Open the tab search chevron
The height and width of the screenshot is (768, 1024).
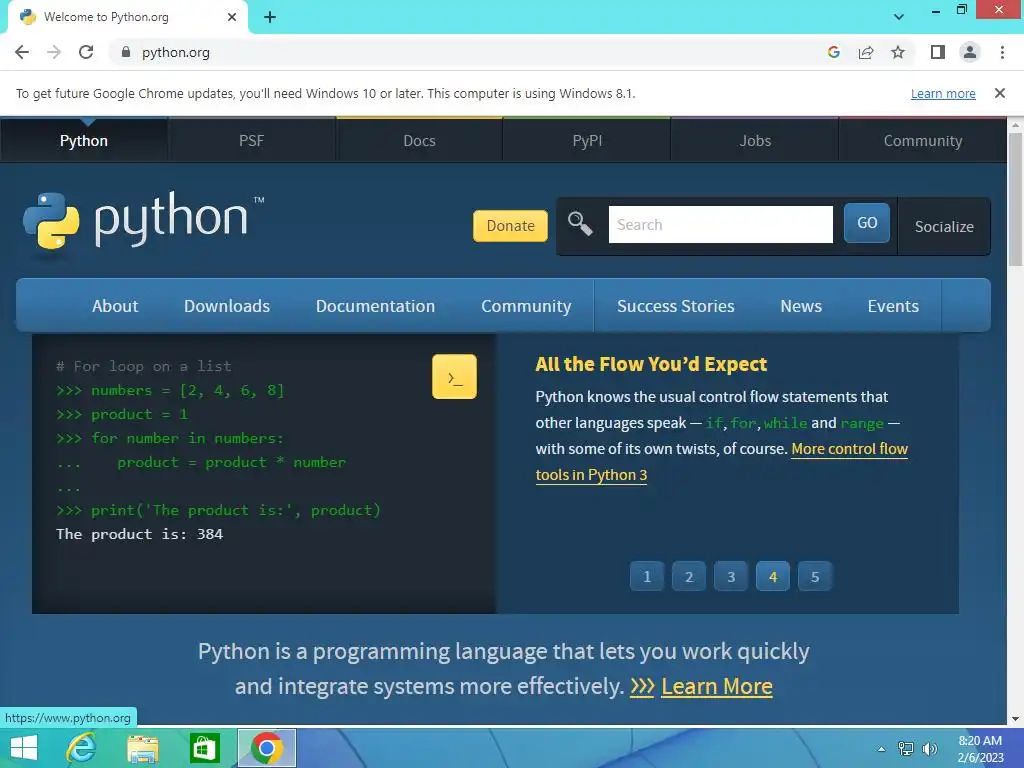coord(899,17)
